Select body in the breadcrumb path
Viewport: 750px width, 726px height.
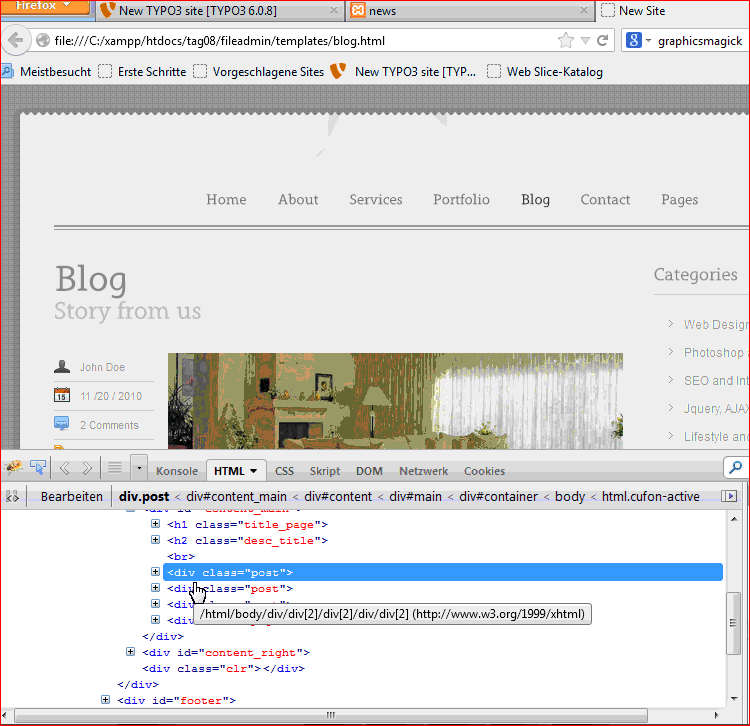point(570,496)
